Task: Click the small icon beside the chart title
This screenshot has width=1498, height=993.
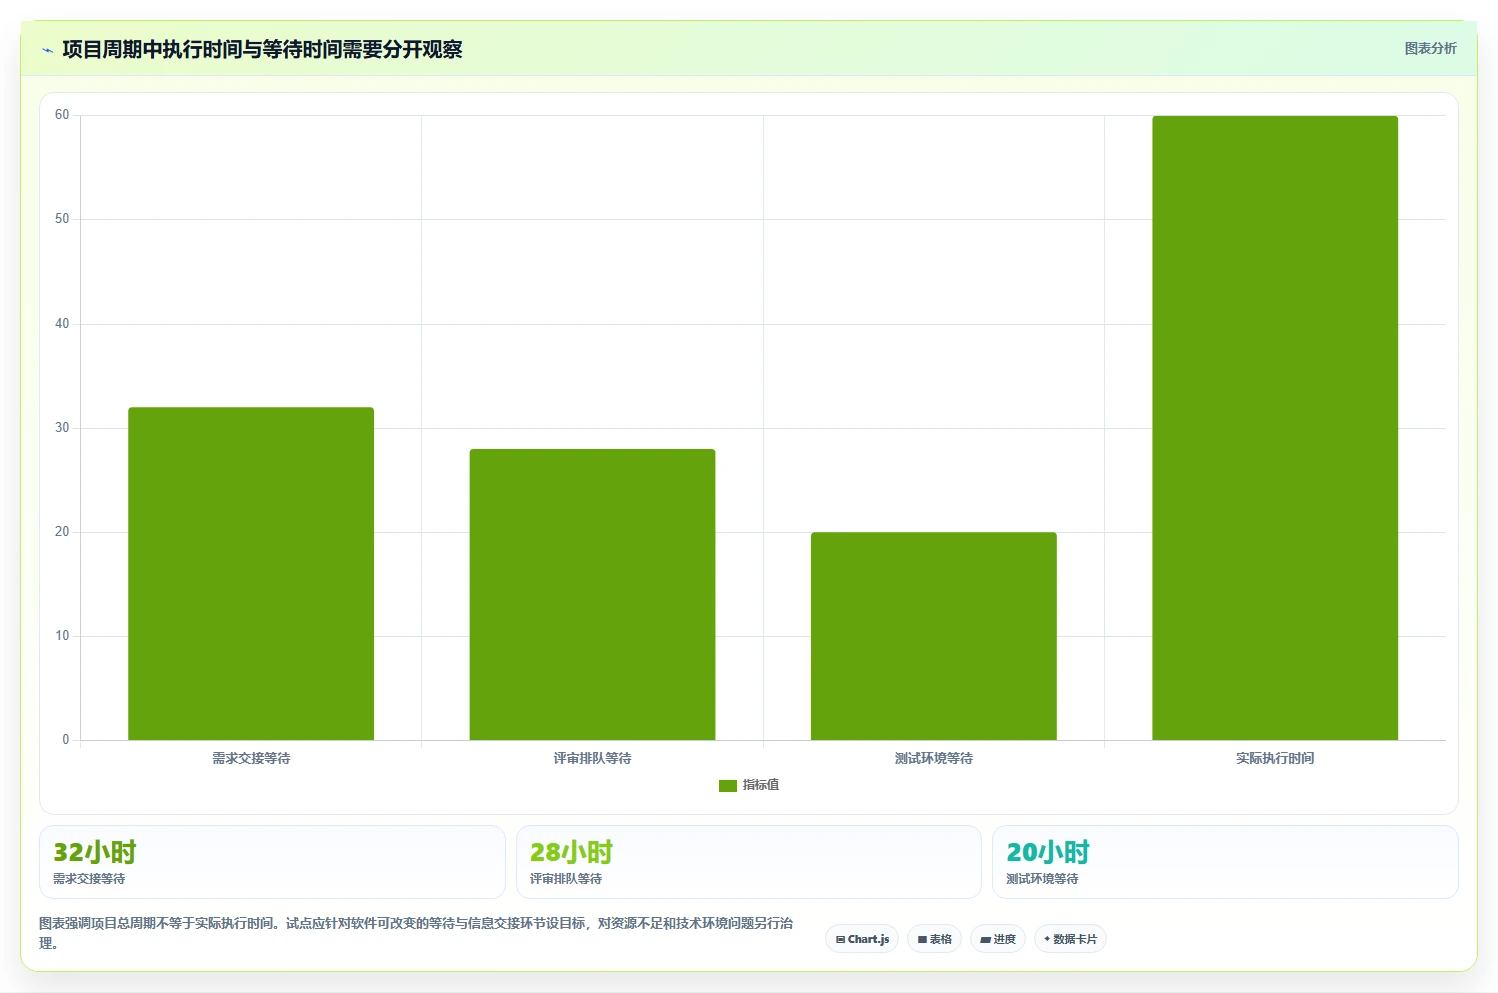Action: click(47, 50)
